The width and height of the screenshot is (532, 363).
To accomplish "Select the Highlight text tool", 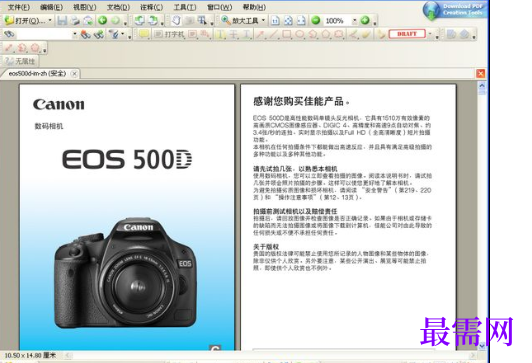I will [x=221, y=34].
